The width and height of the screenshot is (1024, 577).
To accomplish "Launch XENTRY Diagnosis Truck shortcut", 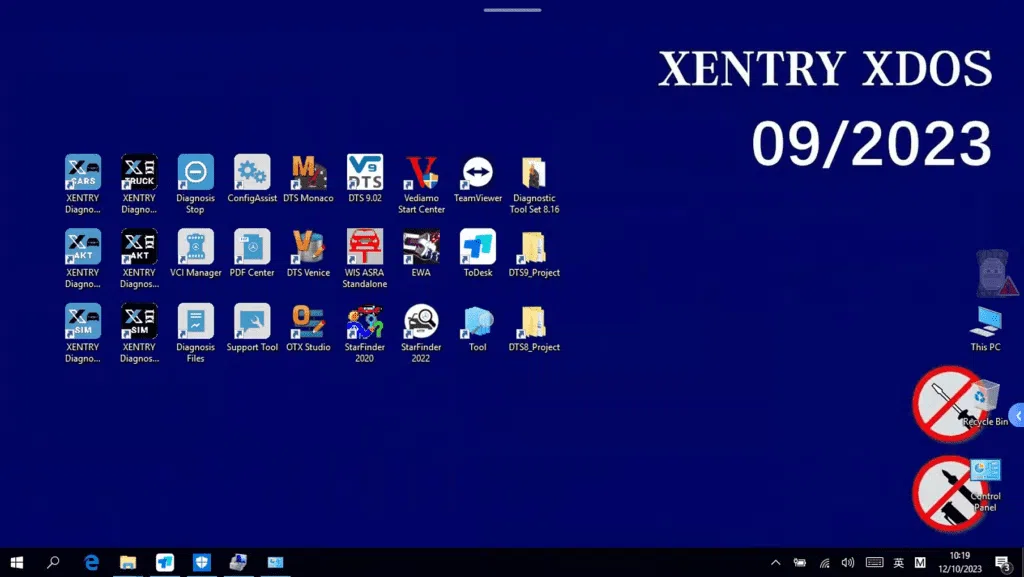I will point(139,173).
